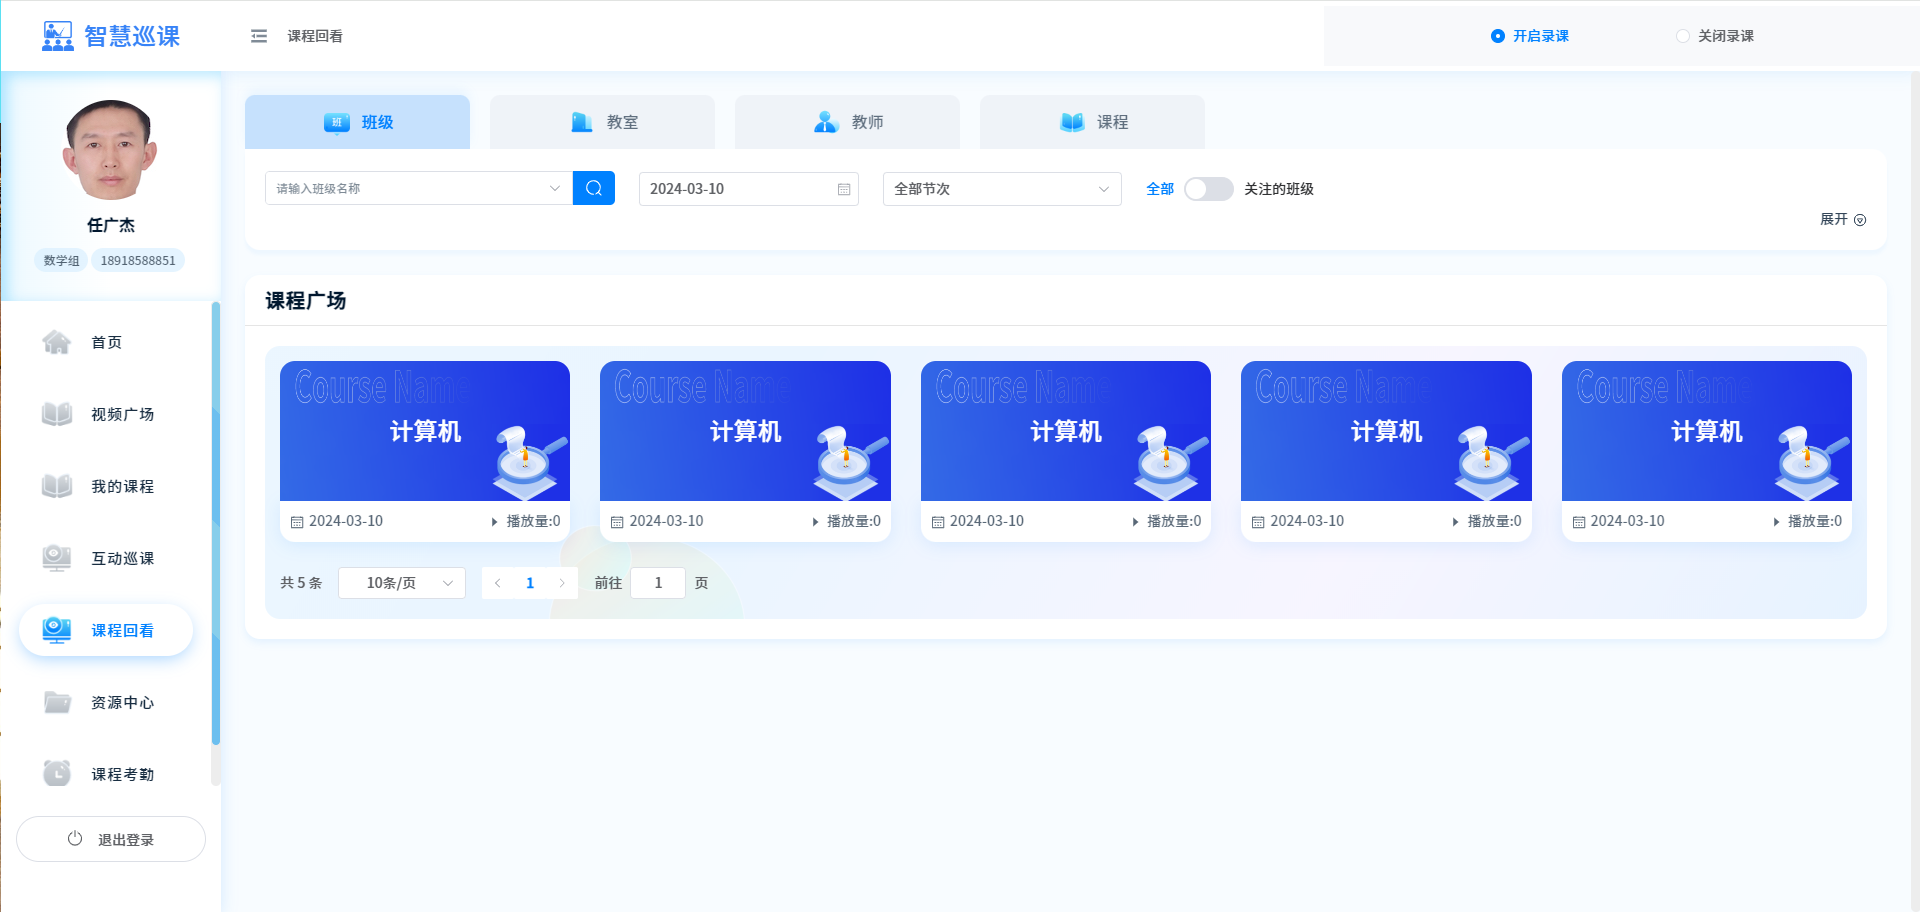Select the 开启录课 radio button
The height and width of the screenshot is (912, 1920).
pyautogui.click(x=1497, y=36)
